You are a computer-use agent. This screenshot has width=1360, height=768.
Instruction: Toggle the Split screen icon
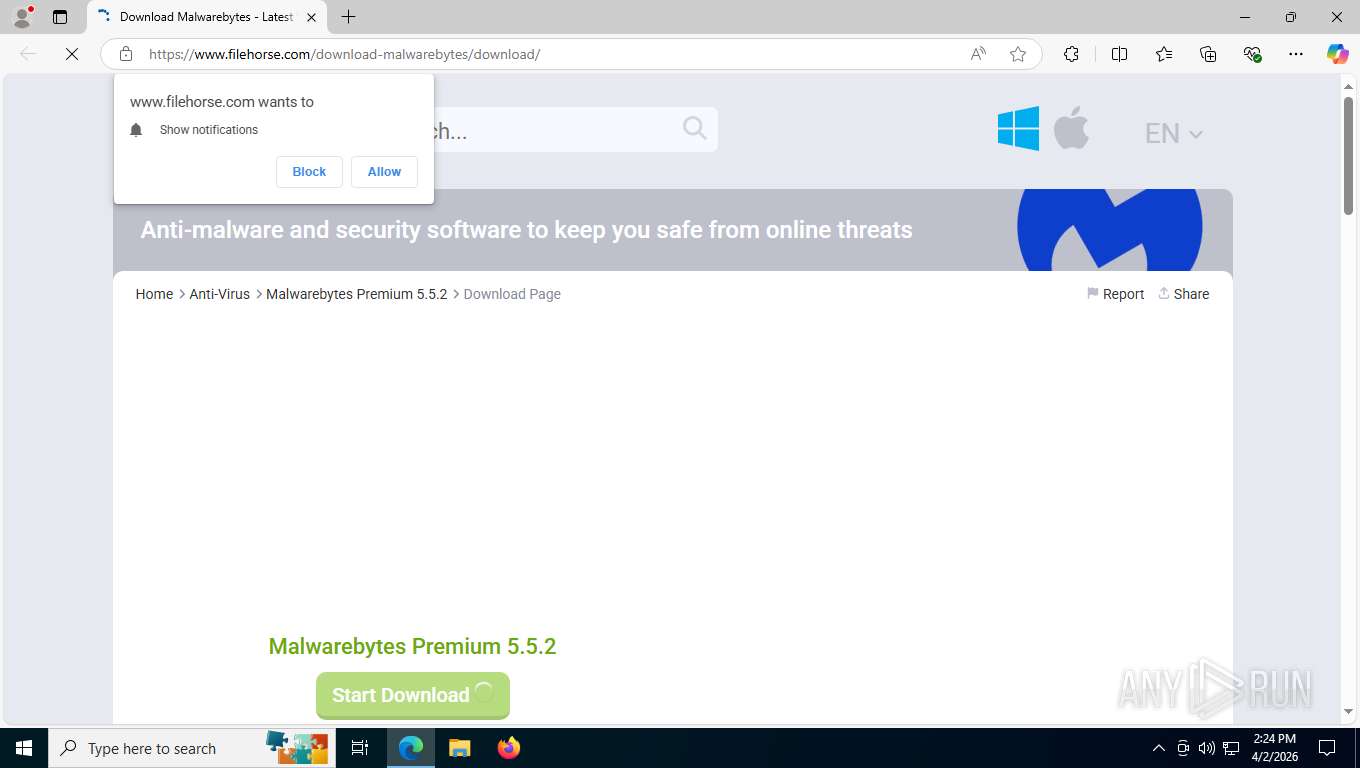tap(1119, 54)
